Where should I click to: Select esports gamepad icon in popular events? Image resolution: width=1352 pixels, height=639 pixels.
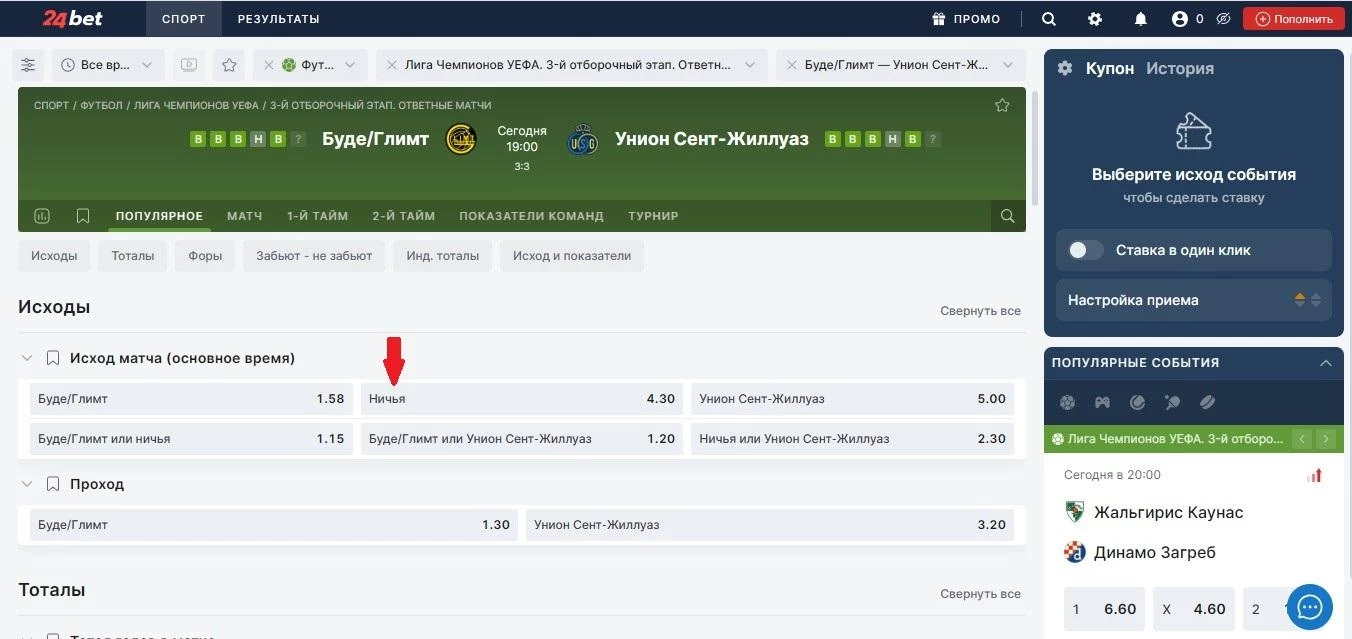(1102, 402)
